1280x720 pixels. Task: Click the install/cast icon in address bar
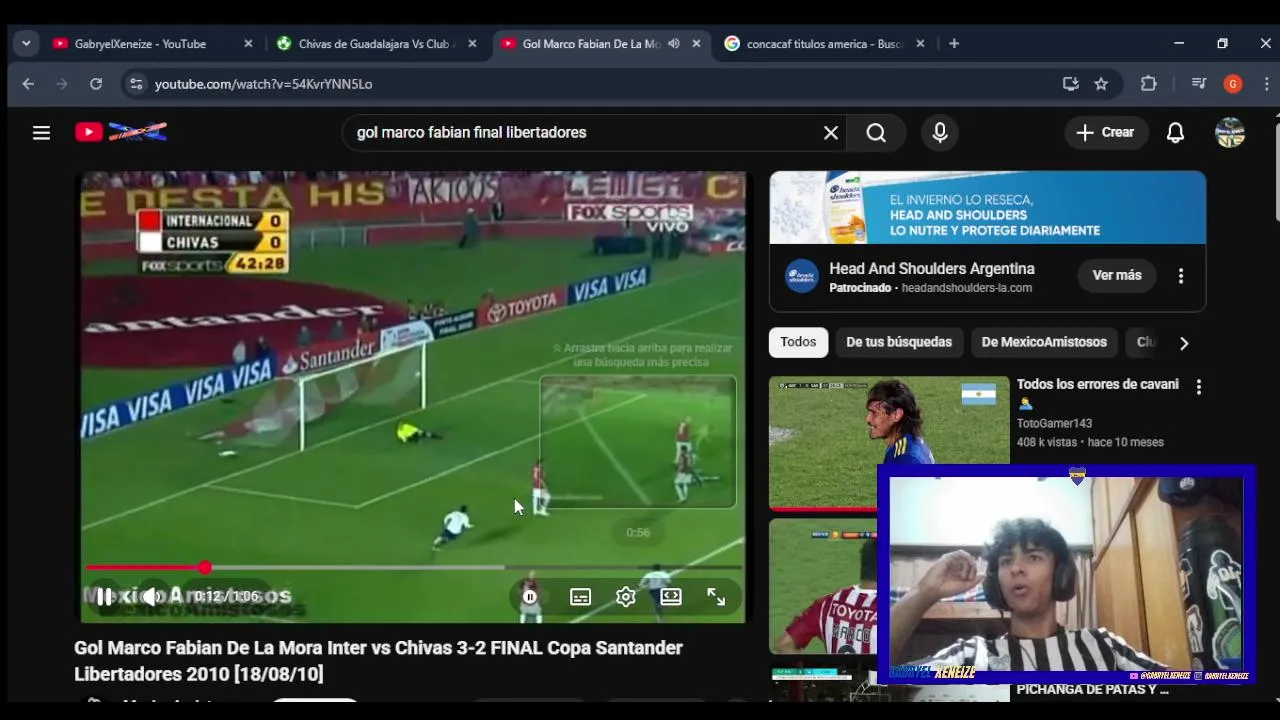point(1071,84)
